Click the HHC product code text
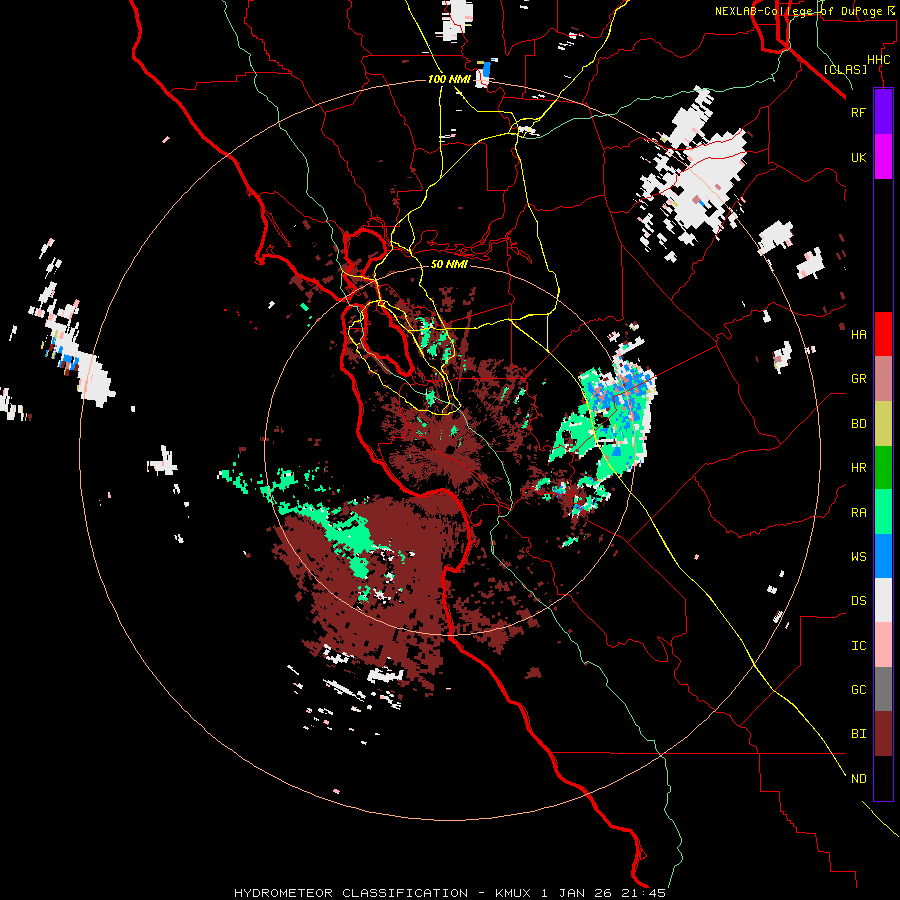This screenshot has width=900, height=900. [878, 60]
